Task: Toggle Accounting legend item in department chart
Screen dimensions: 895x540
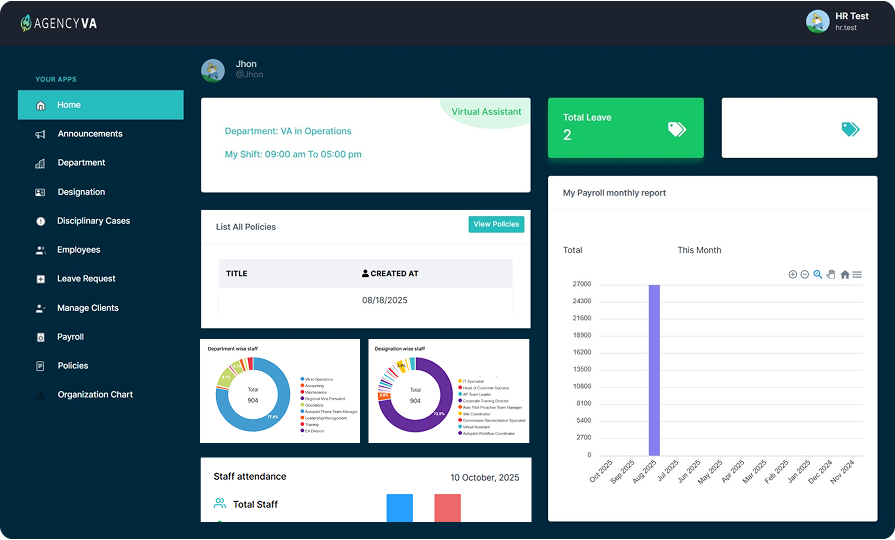Action: [318, 386]
